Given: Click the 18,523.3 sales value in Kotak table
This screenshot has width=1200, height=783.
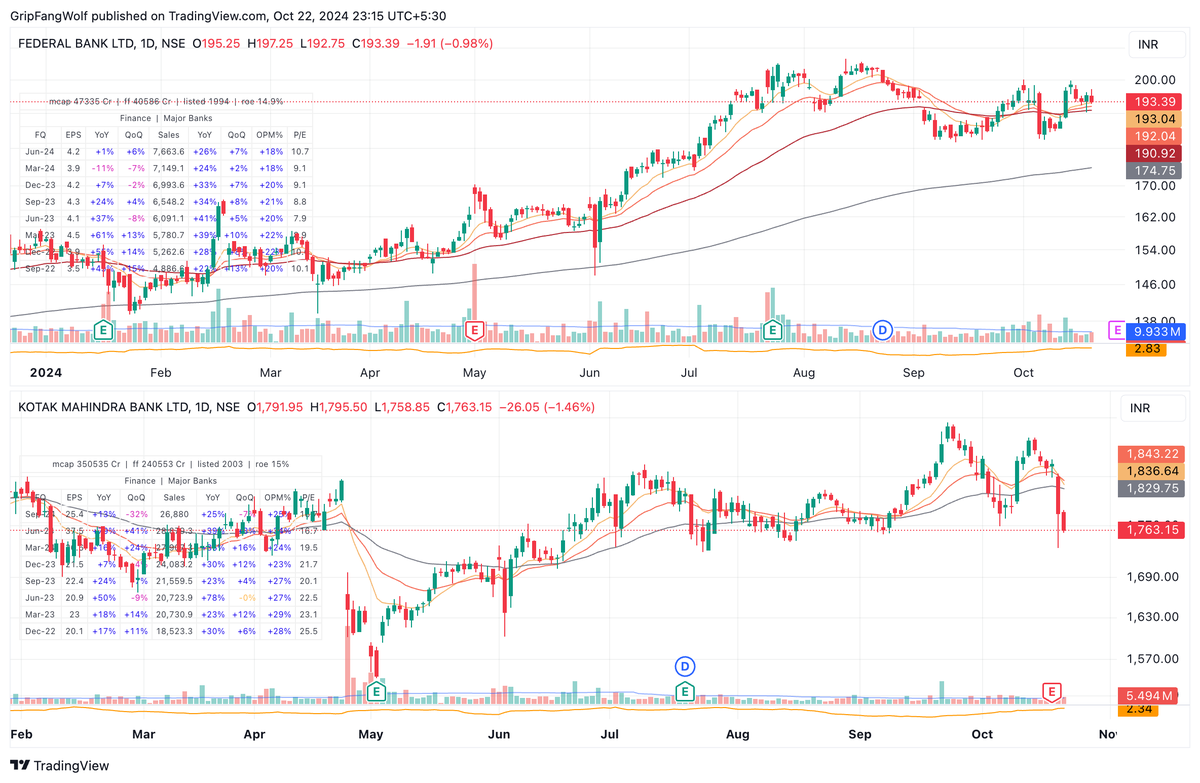Looking at the screenshot, I should click(x=174, y=631).
